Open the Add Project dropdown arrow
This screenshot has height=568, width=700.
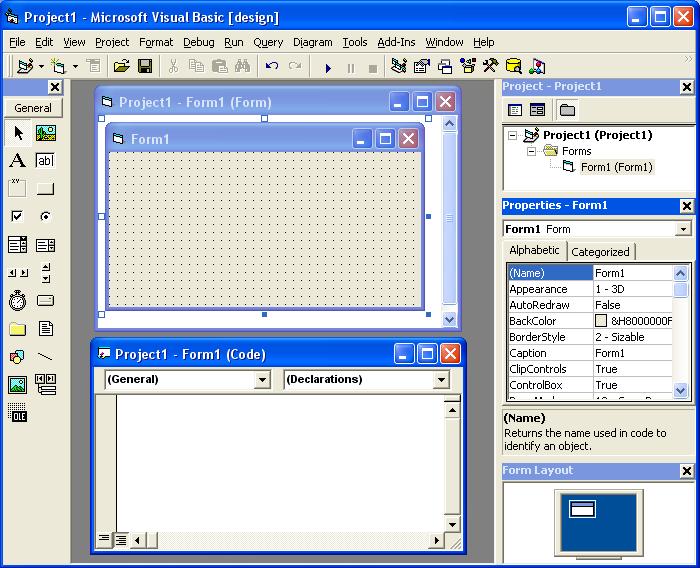pyautogui.click(x=41, y=67)
